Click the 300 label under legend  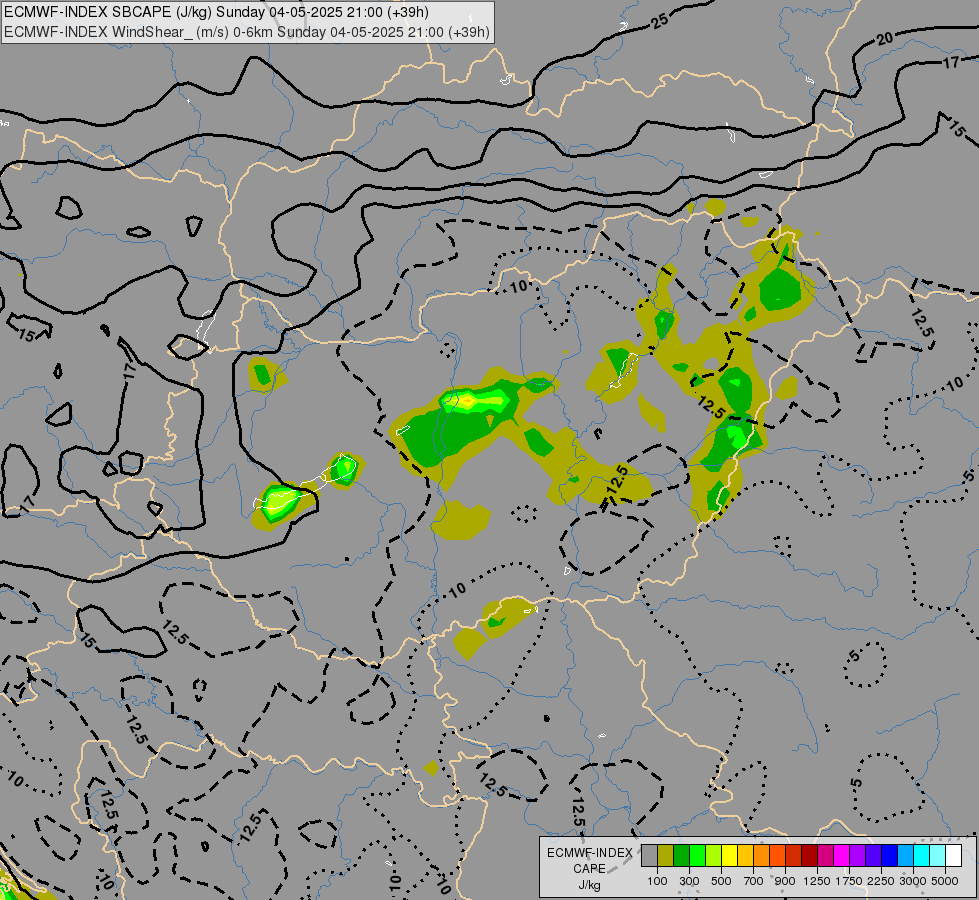[x=689, y=881]
